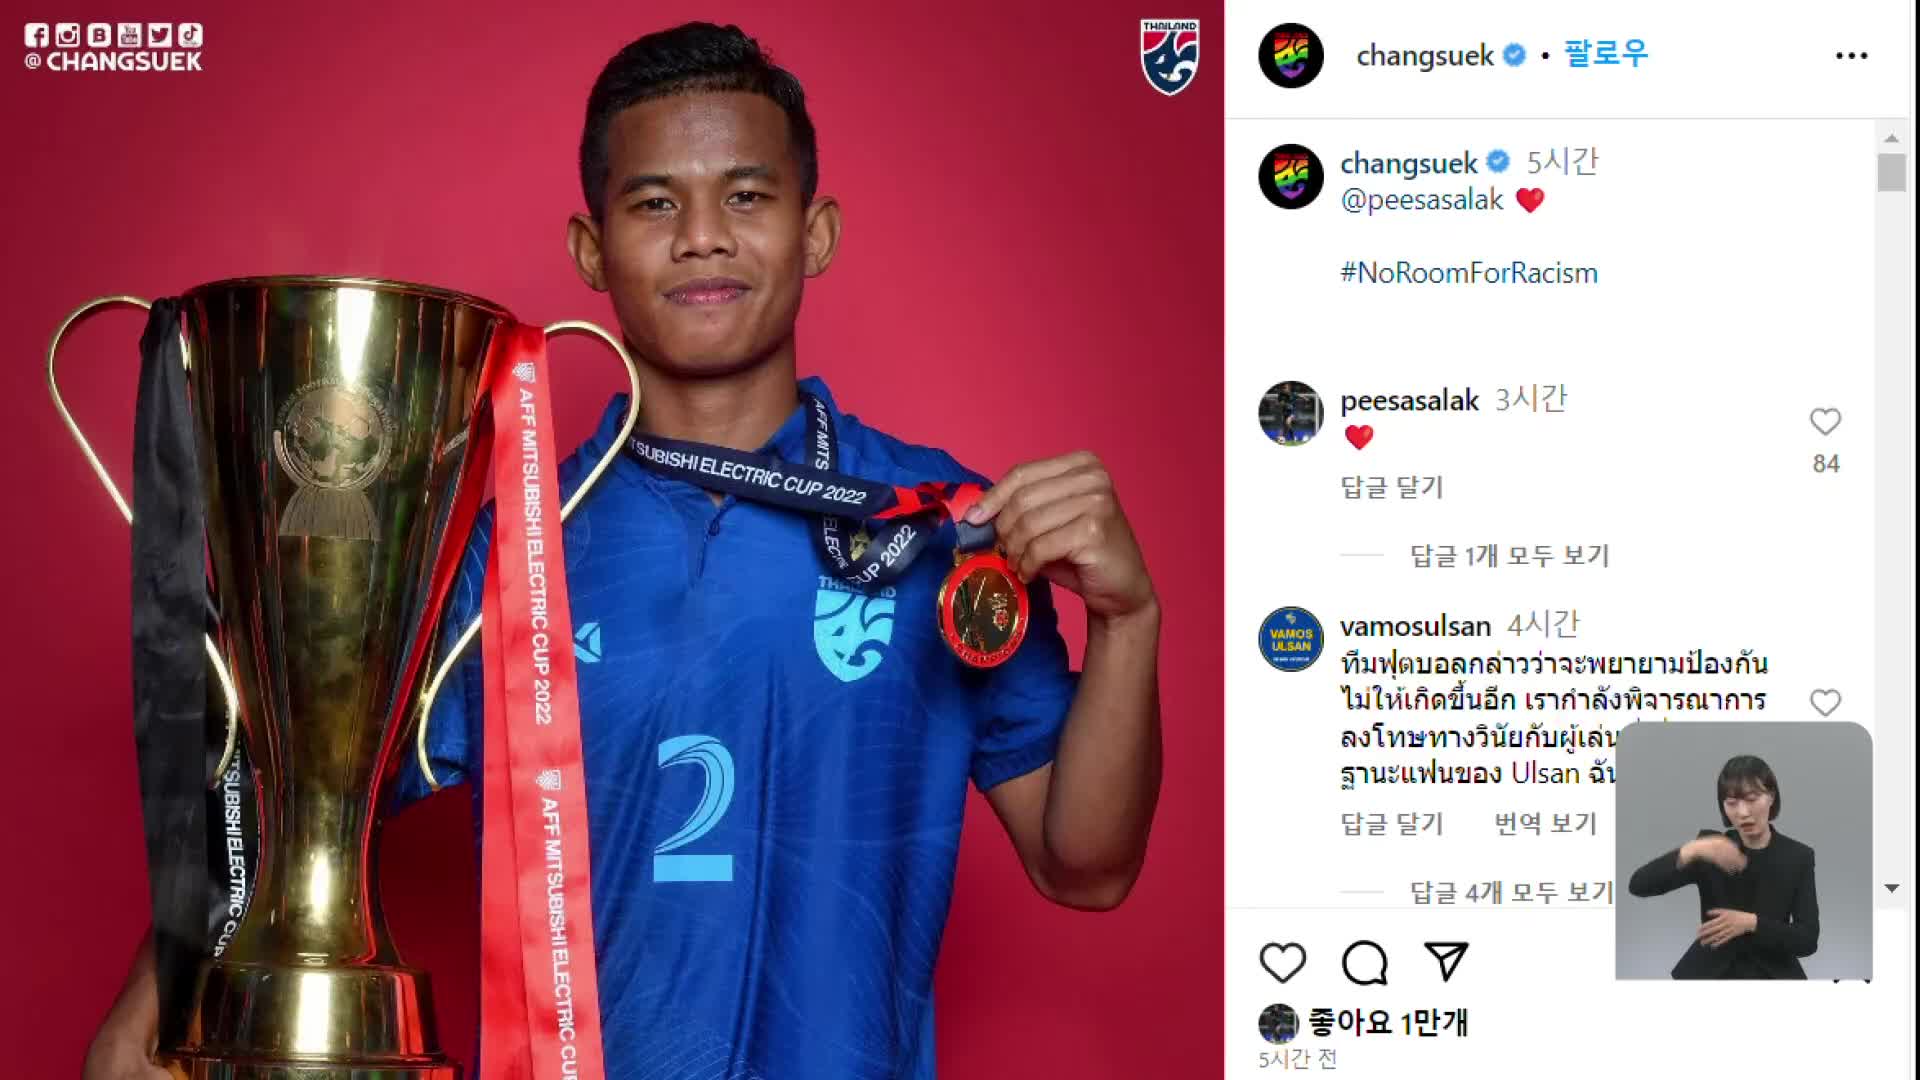Expand 답글 4개 모두 보기 replies

[1511, 892]
